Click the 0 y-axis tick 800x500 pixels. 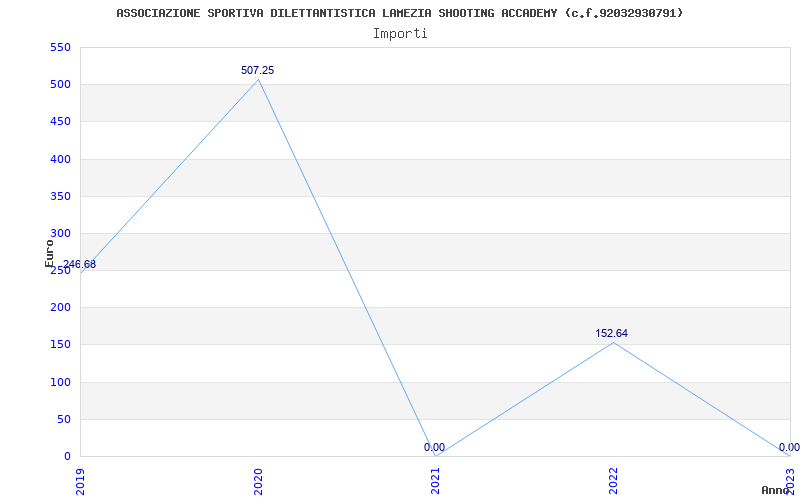click(67, 457)
